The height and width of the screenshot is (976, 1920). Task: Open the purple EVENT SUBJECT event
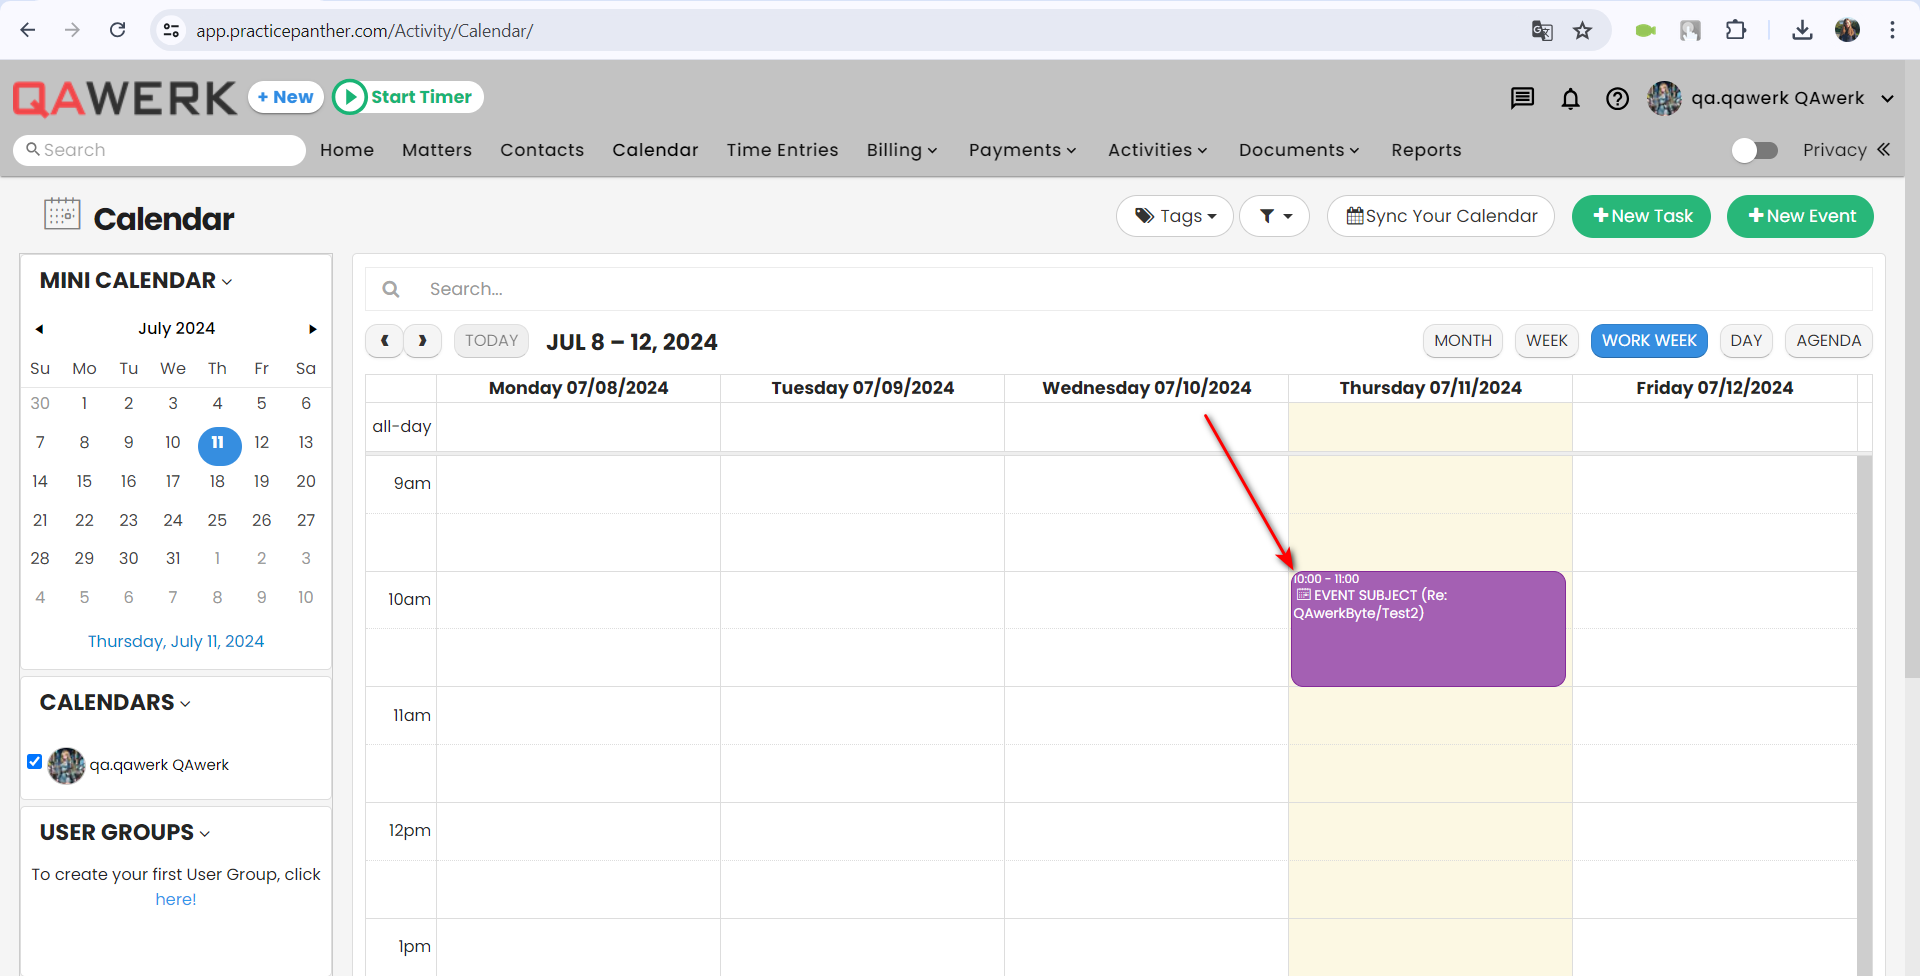(x=1428, y=629)
